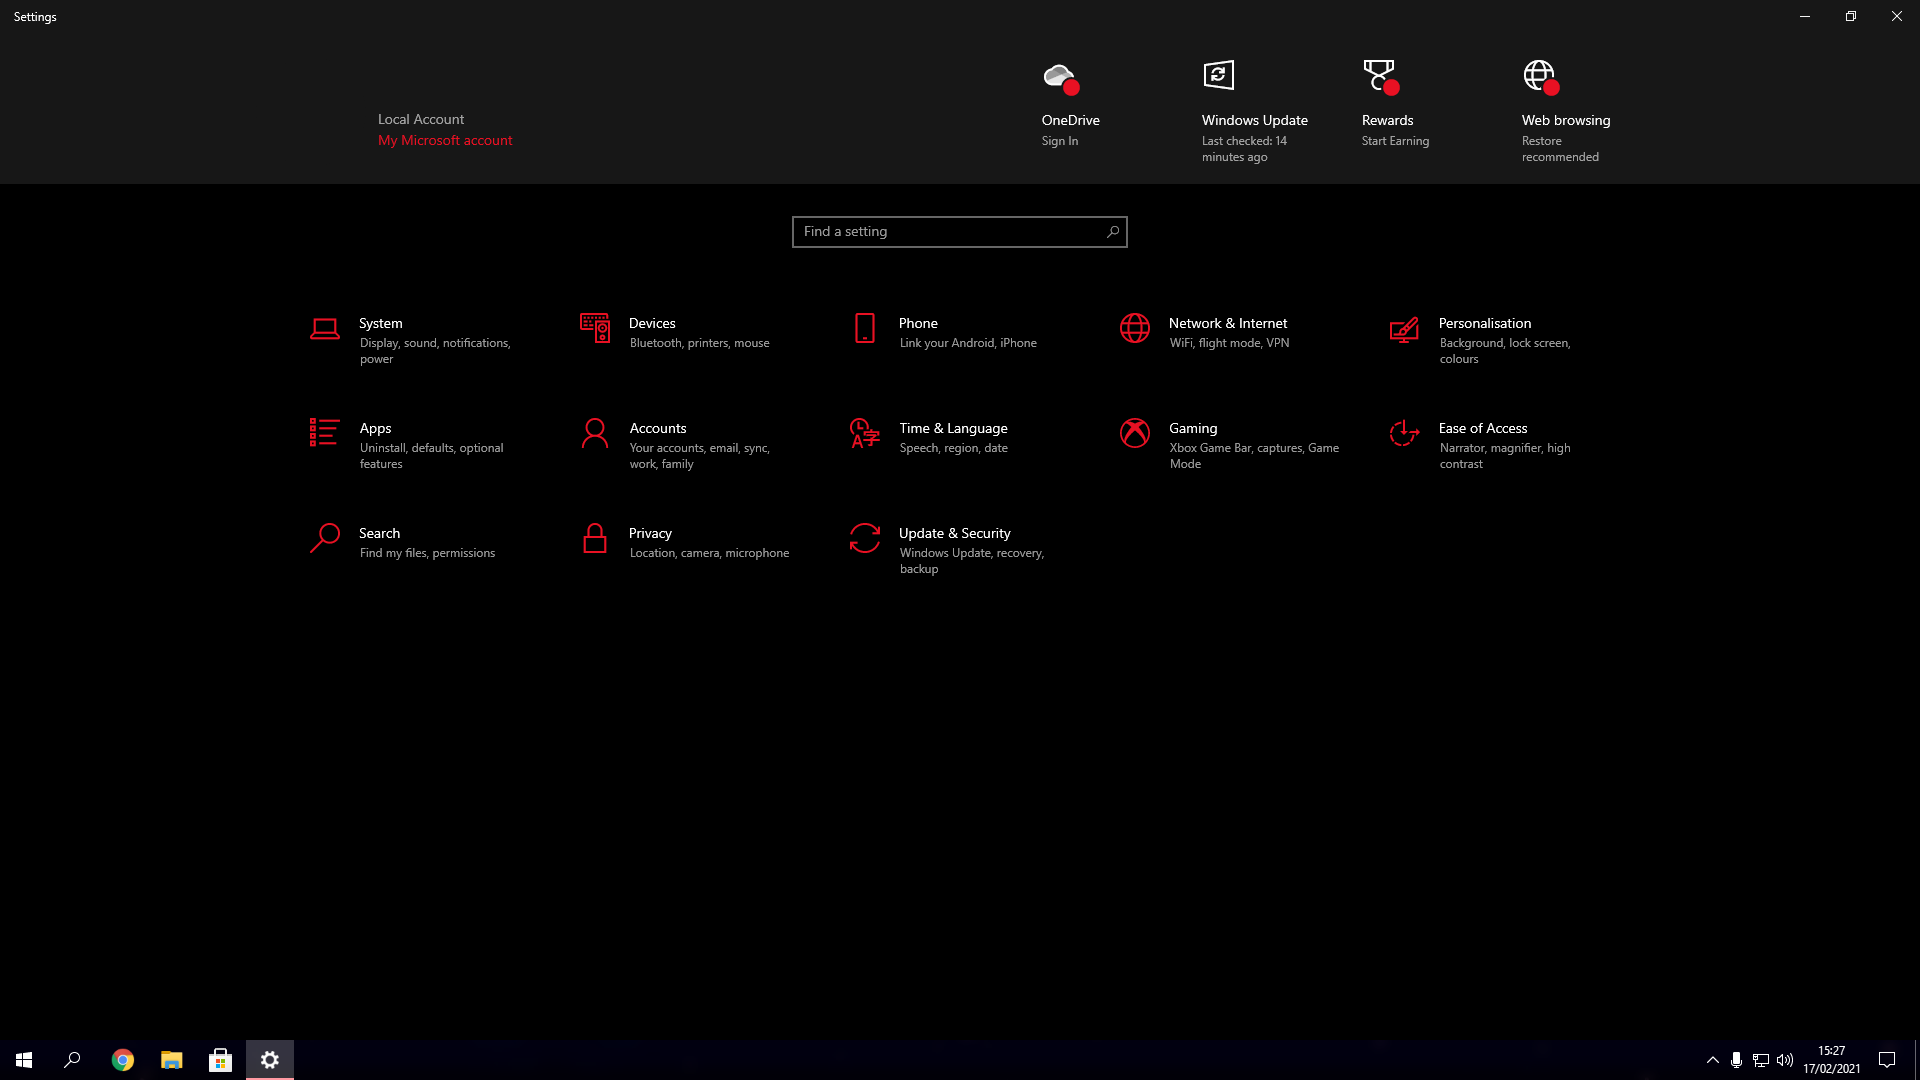The image size is (1920, 1080).
Task: Click Windows Update Last checked text
Action: 1244,149
